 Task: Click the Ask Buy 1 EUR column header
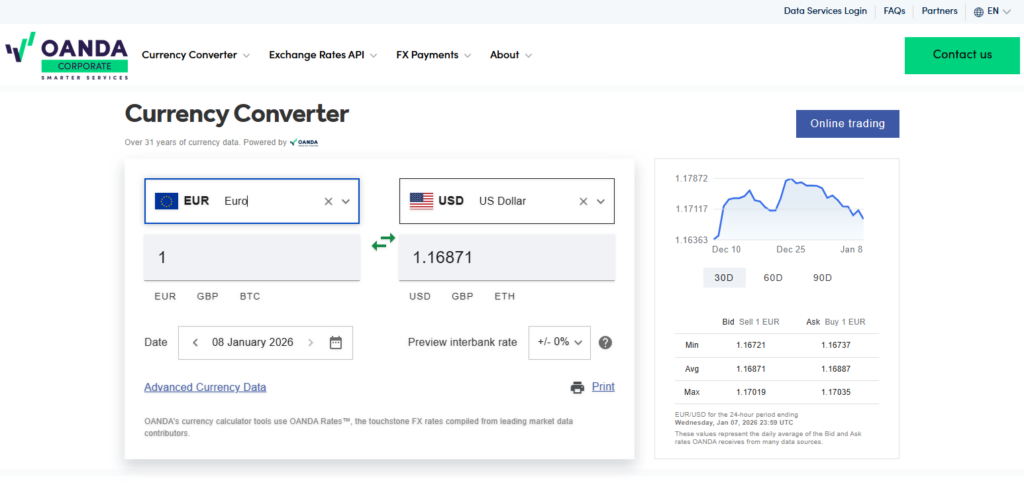click(x=835, y=322)
